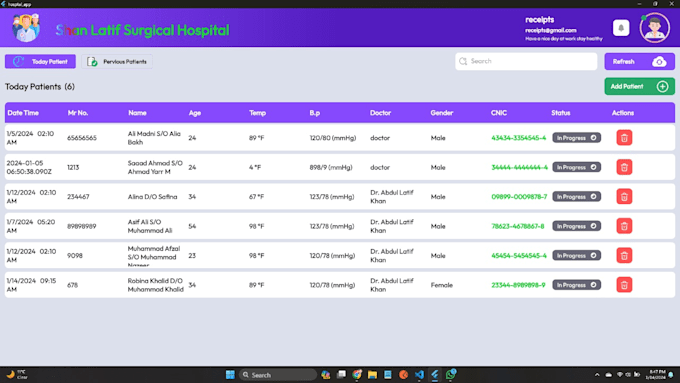The image size is (680, 383).
Task: Switch to Today Patient tab
Action: 40,62
